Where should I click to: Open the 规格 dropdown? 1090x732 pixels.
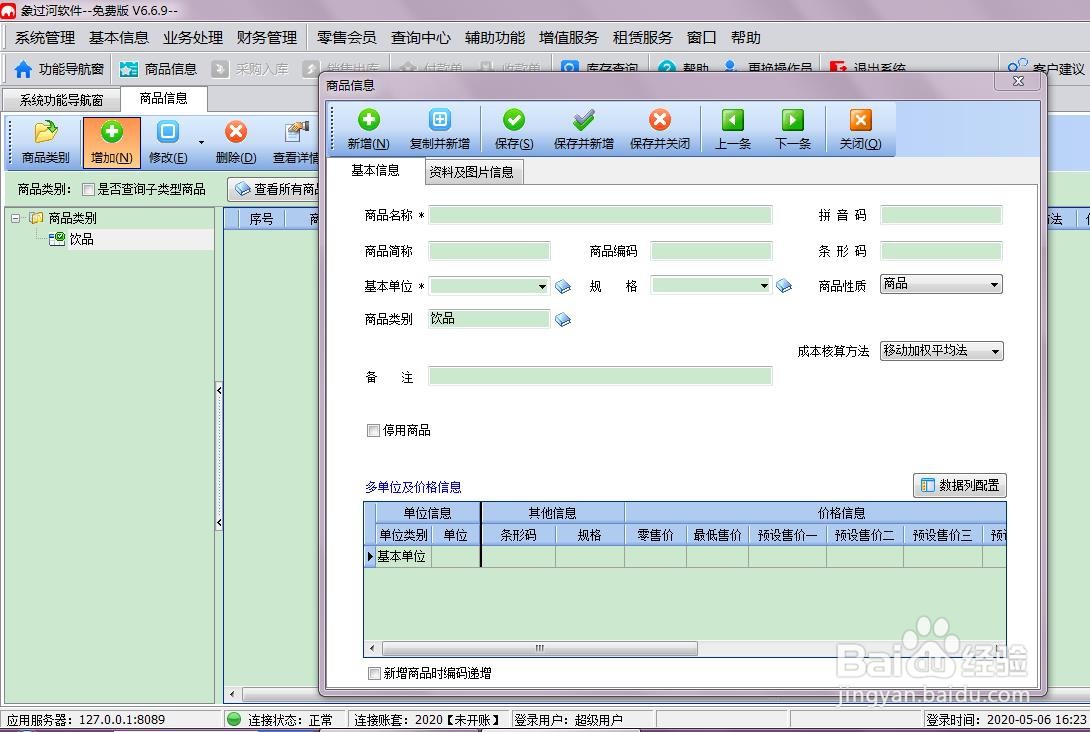(764, 286)
